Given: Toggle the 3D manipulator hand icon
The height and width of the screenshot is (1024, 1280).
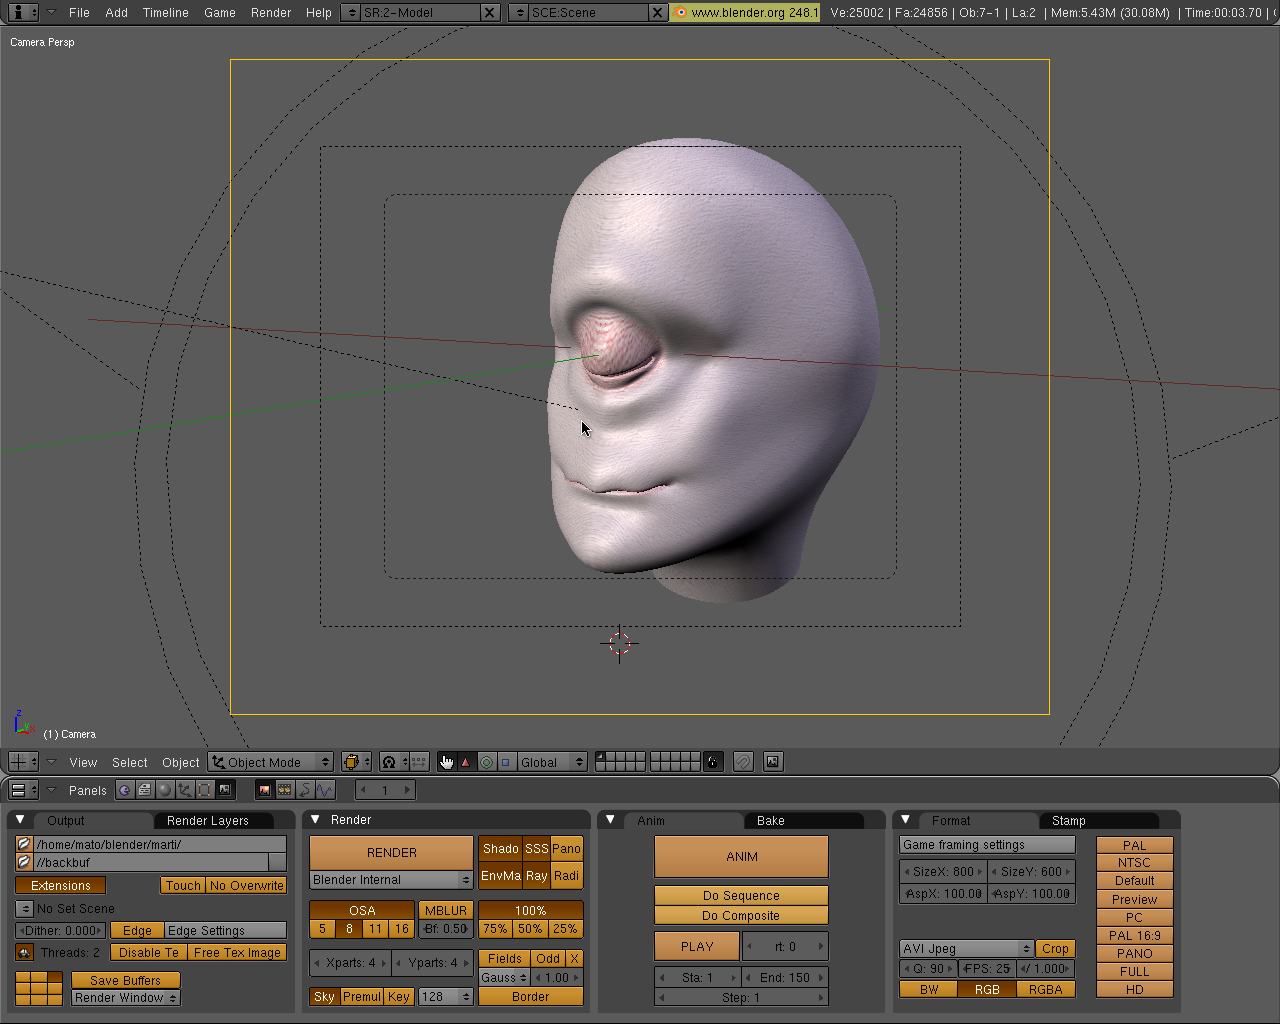Looking at the screenshot, I should click(446, 762).
